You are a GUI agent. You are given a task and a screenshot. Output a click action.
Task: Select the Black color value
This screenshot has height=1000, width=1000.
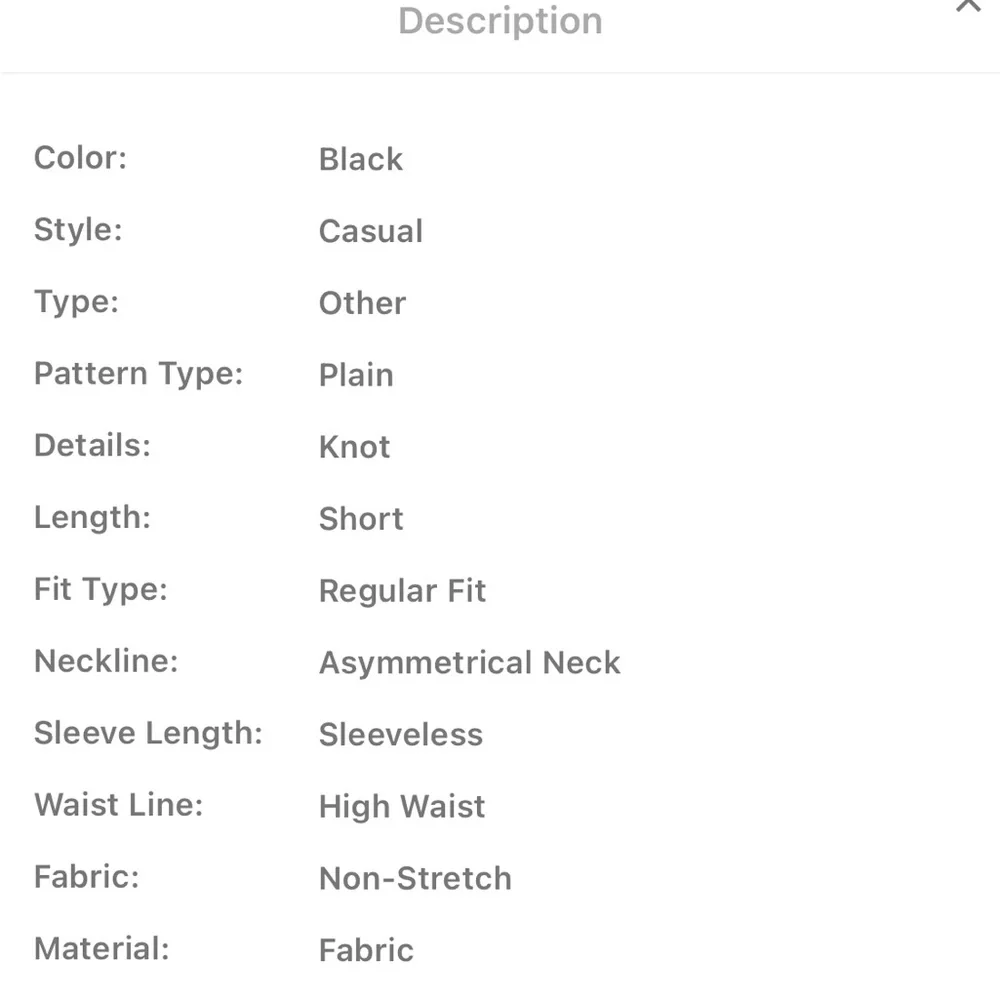361,159
